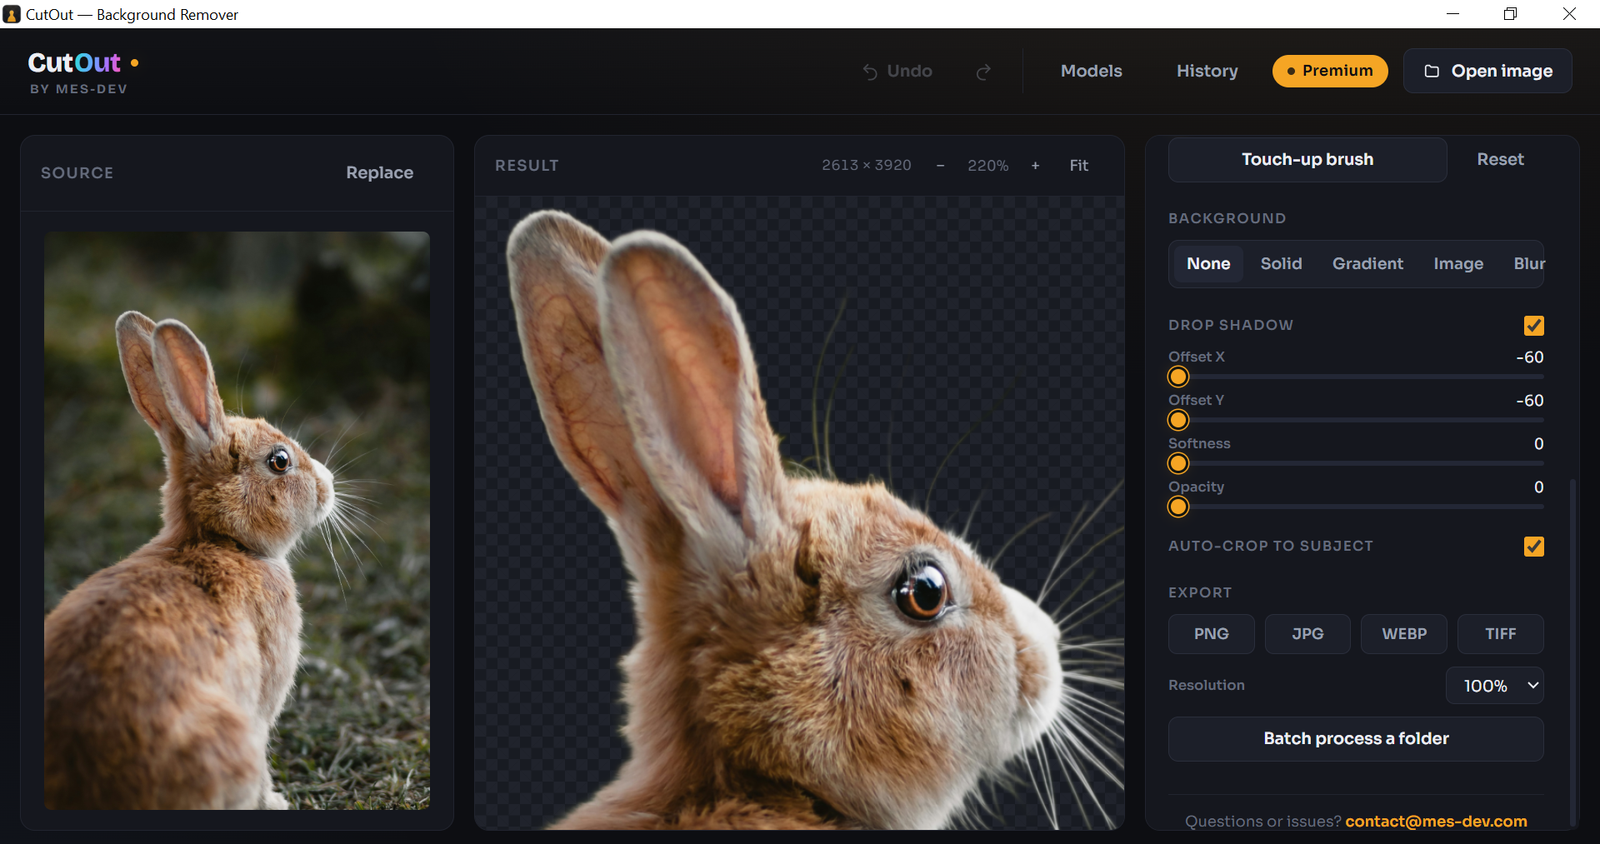This screenshot has width=1600, height=844.
Task: Export the result as TIFF
Action: (x=1500, y=634)
